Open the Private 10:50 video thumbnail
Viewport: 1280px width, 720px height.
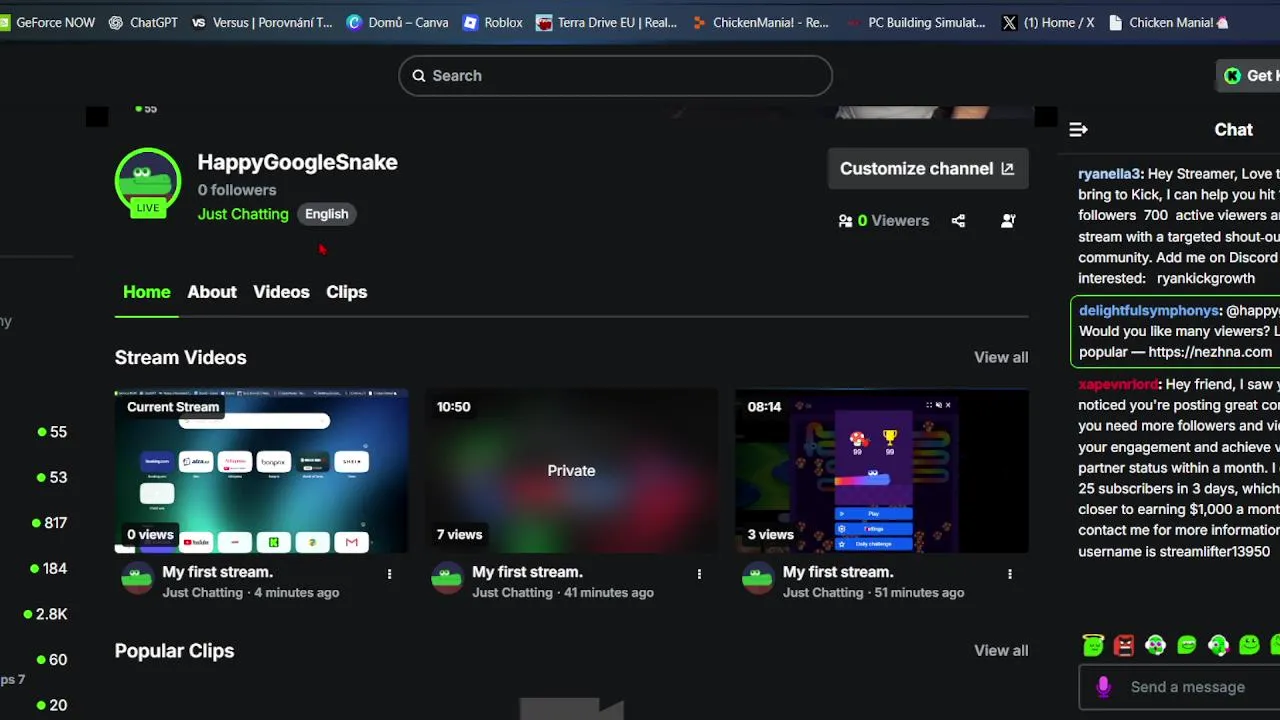click(x=572, y=471)
